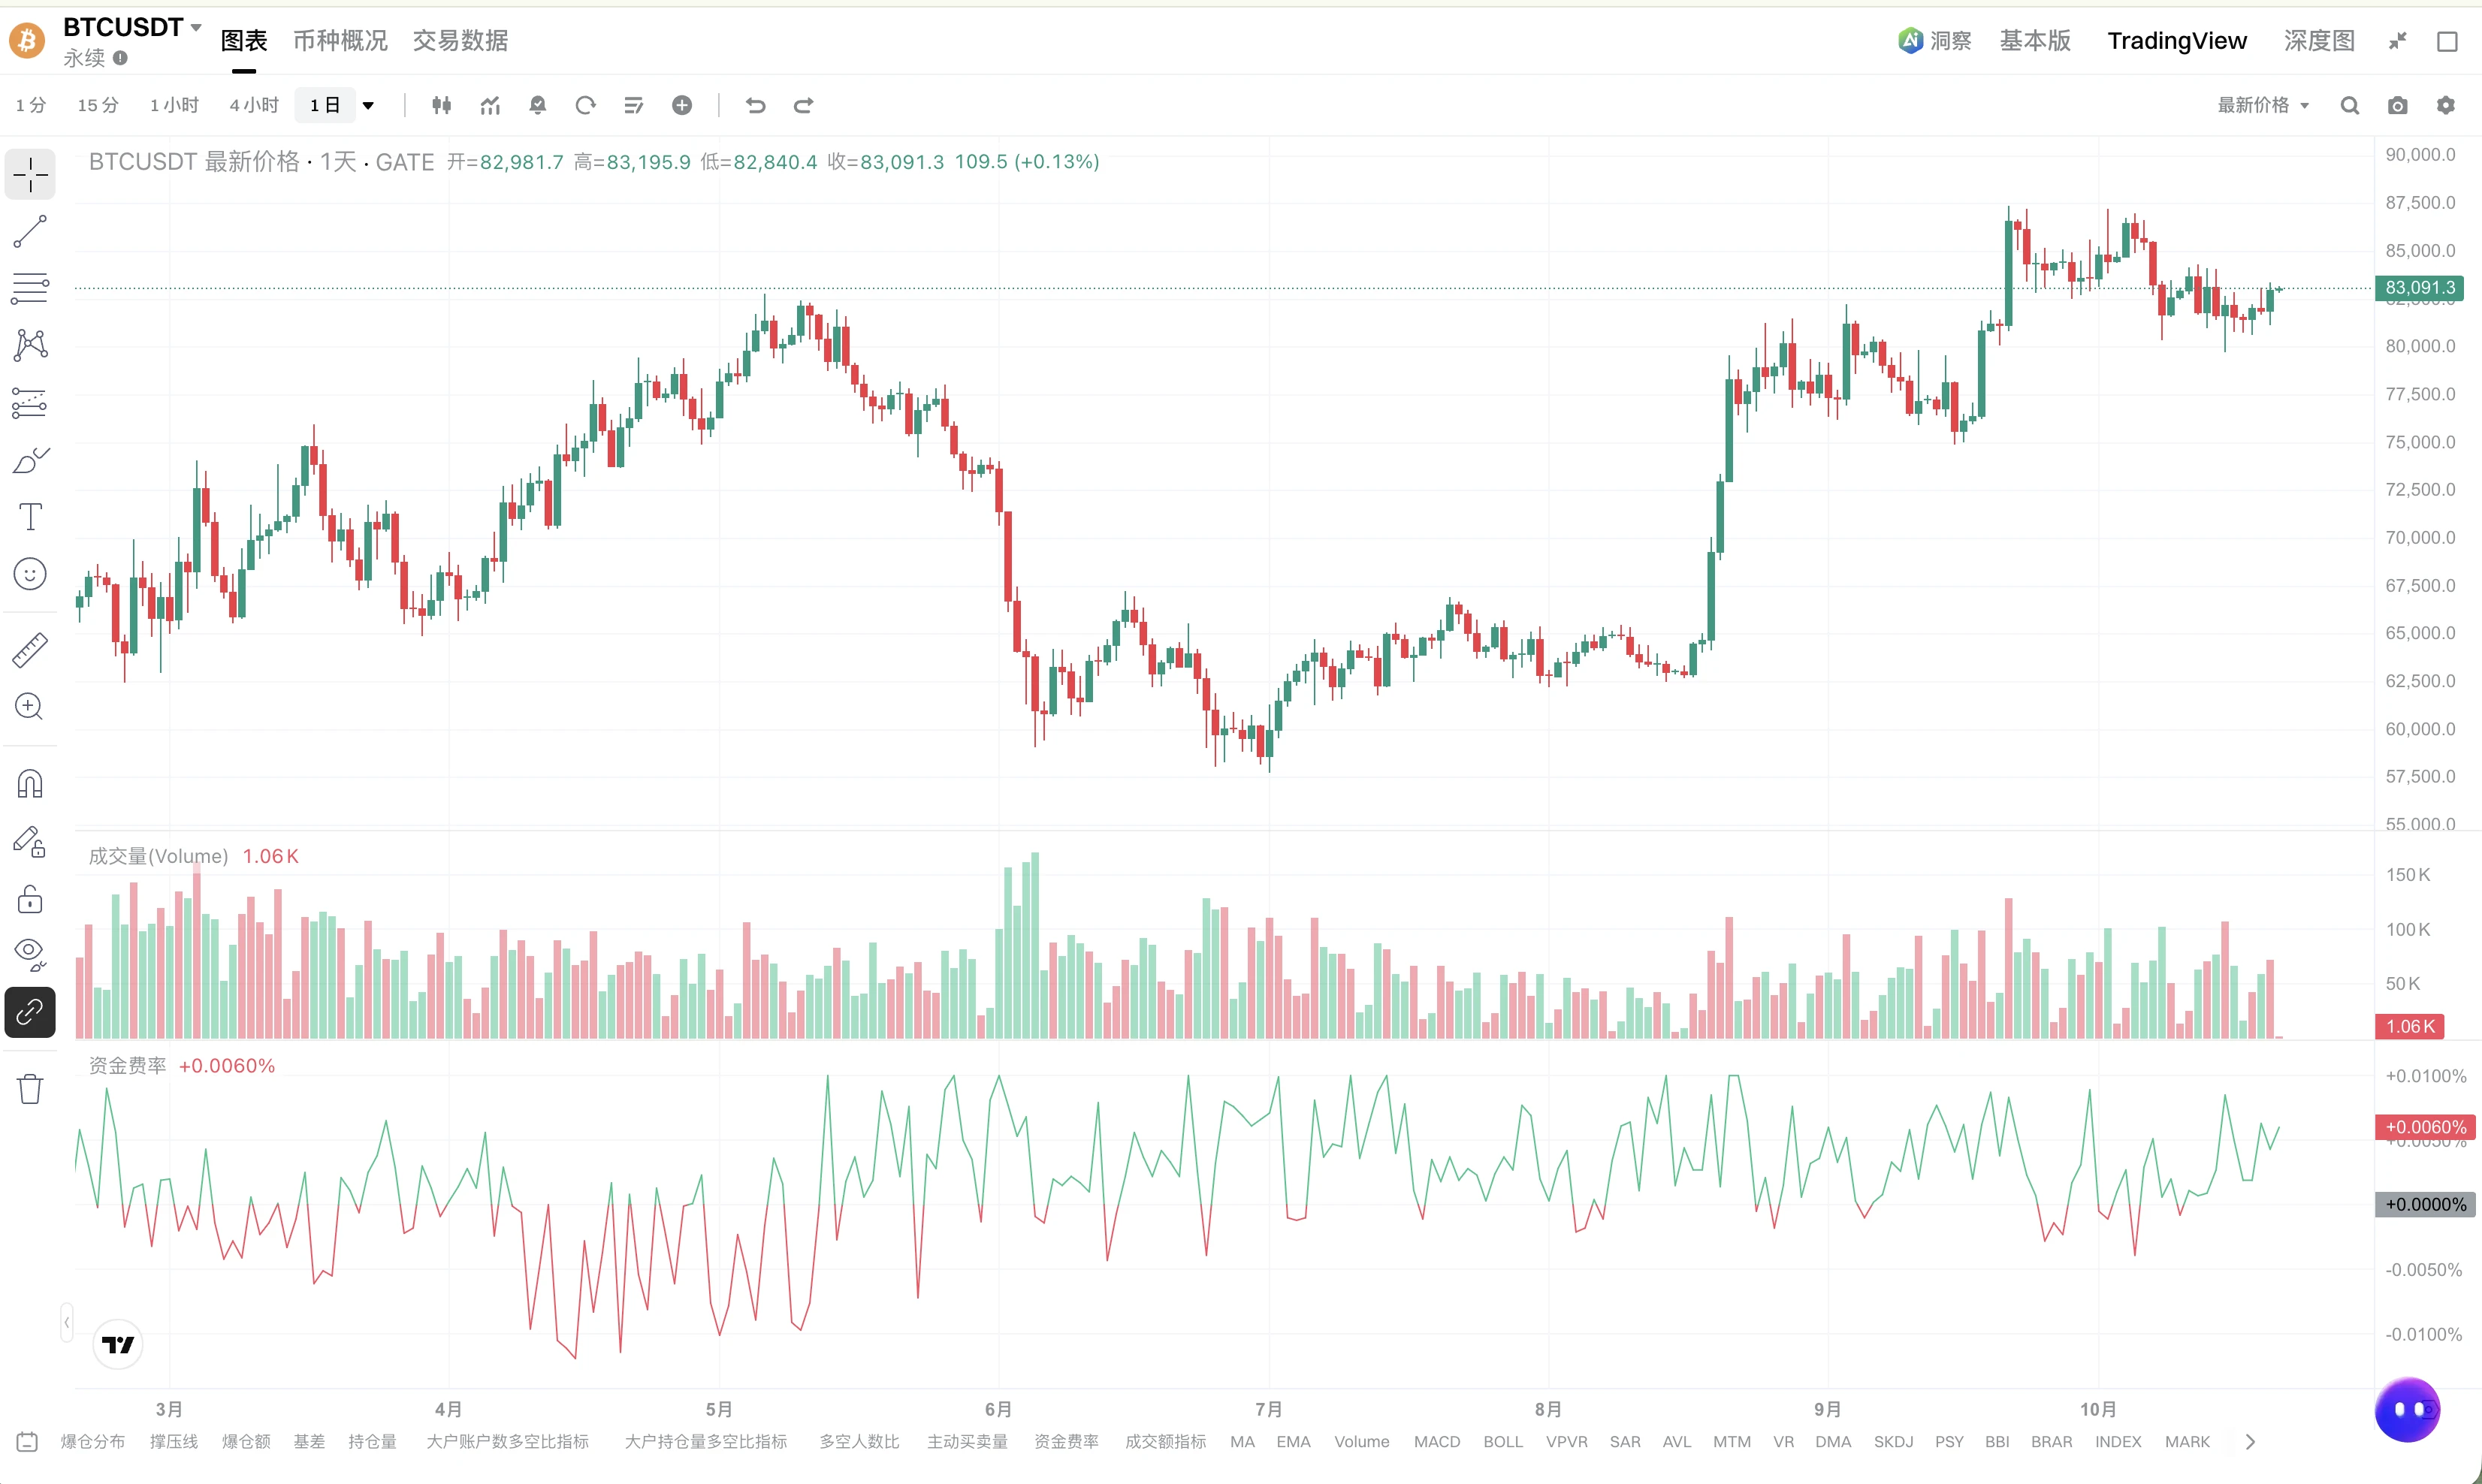Toggle magnet mode on the sidebar

[30, 784]
